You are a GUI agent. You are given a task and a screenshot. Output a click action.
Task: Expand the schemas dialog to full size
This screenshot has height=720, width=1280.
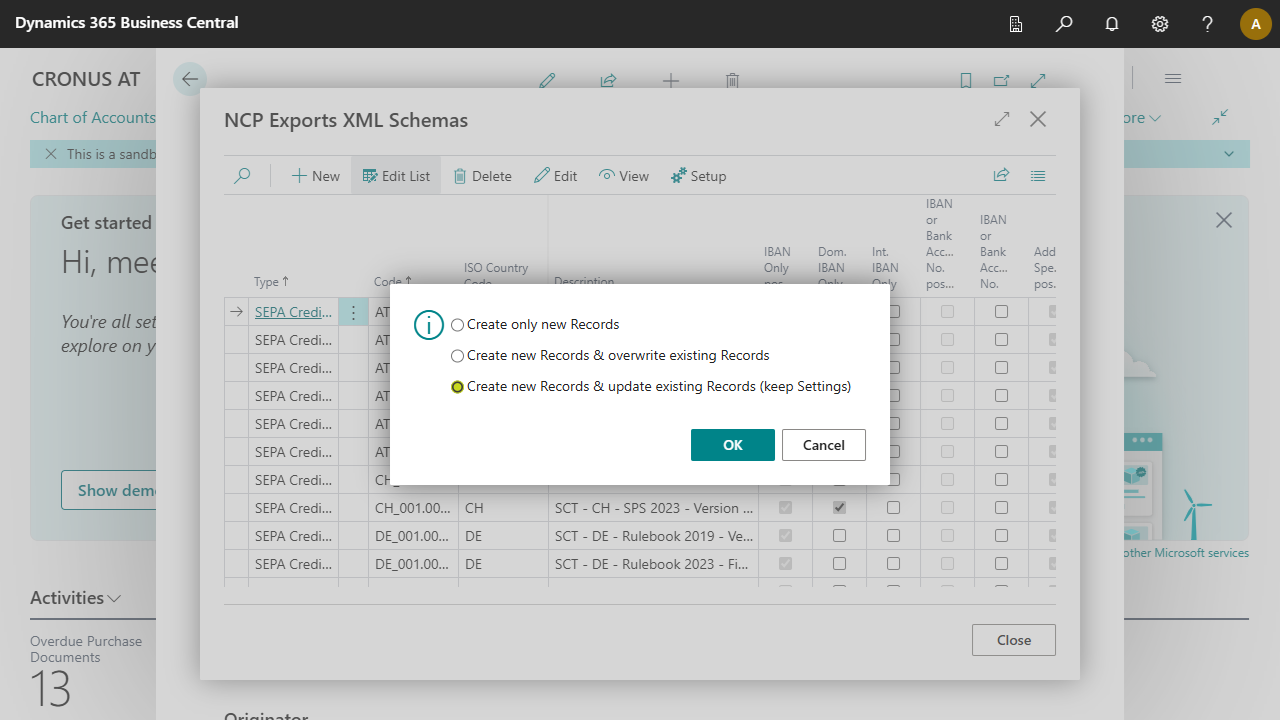click(x=1002, y=119)
